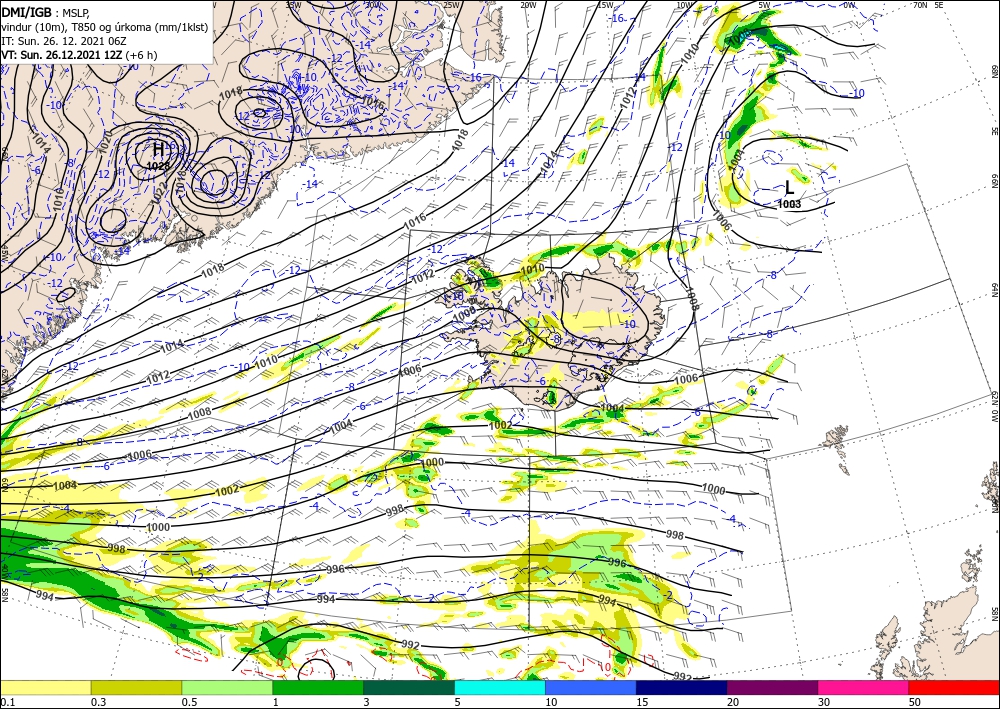Click the purple 20–30 legend color band
This screenshot has height=709, width=1000.
772,687
